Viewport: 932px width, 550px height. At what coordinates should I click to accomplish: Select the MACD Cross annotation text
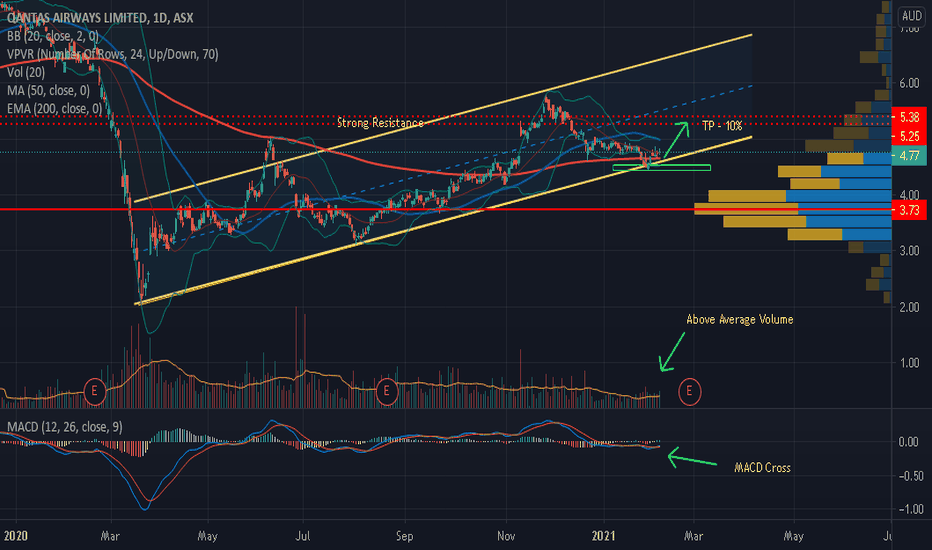(763, 467)
